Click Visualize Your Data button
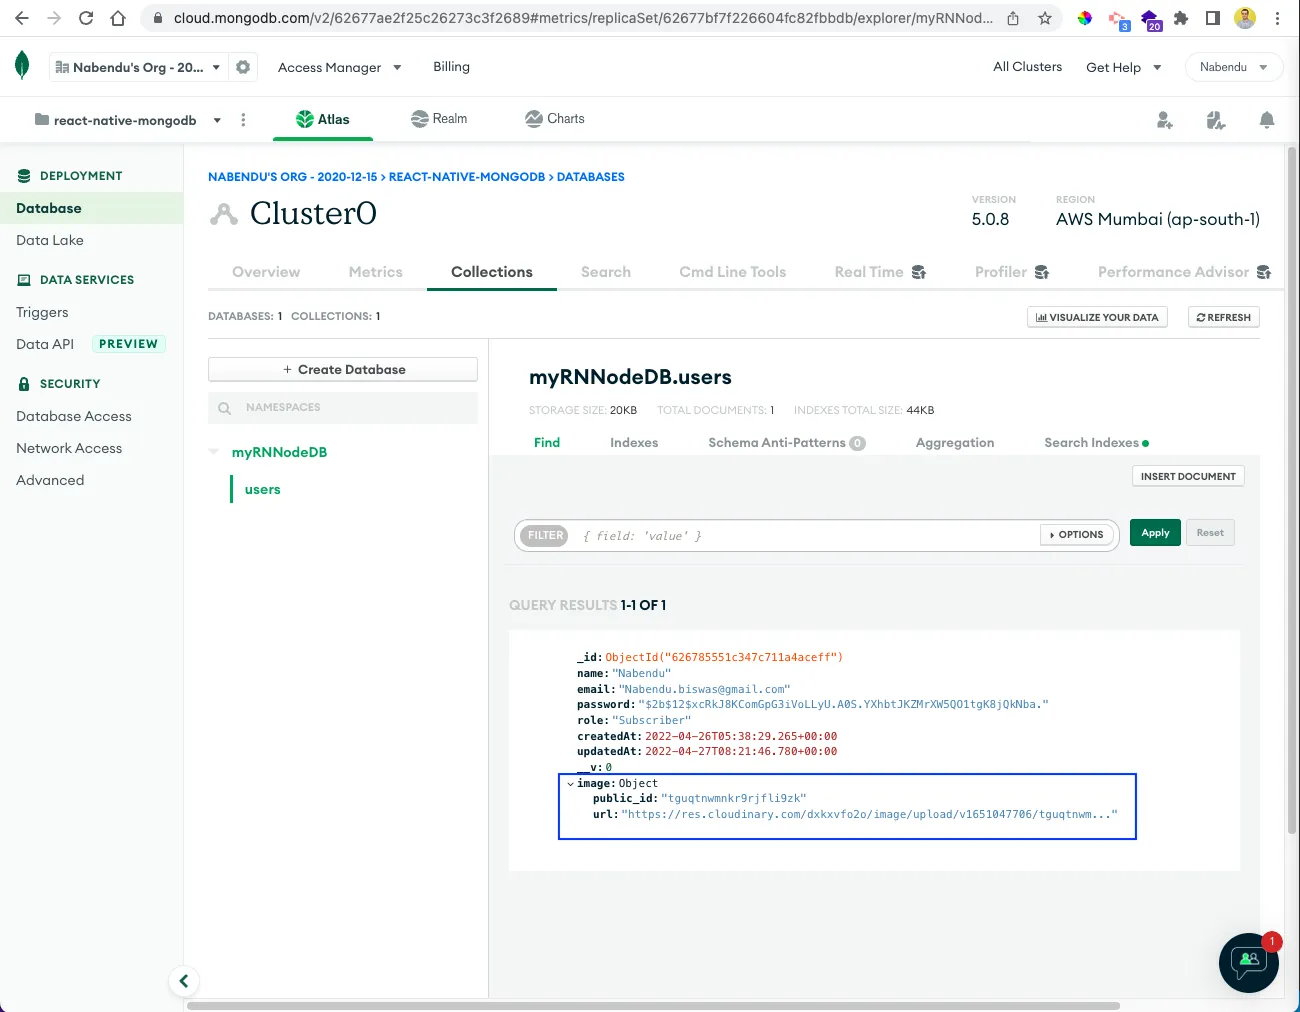Viewport: 1300px width, 1012px height. tap(1097, 317)
